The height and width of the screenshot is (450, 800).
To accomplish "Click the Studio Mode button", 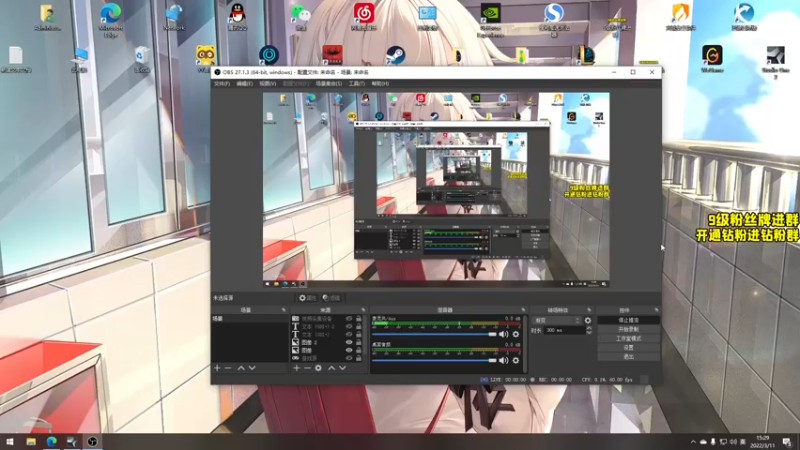I will tap(628, 339).
